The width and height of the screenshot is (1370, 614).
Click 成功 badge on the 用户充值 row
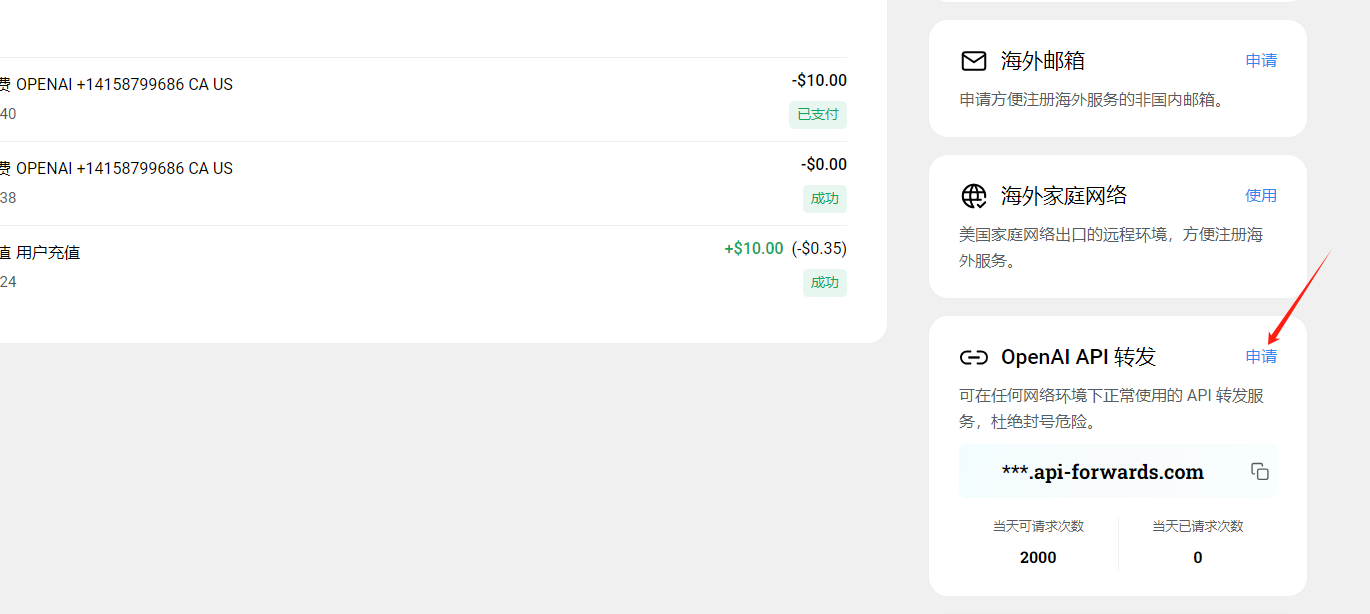click(825, 282)
